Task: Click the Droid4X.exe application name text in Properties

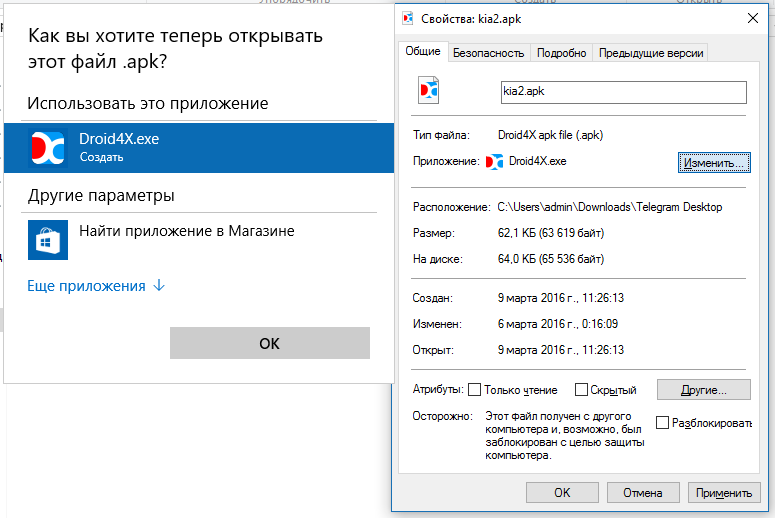Action: (x=538, y=161)
